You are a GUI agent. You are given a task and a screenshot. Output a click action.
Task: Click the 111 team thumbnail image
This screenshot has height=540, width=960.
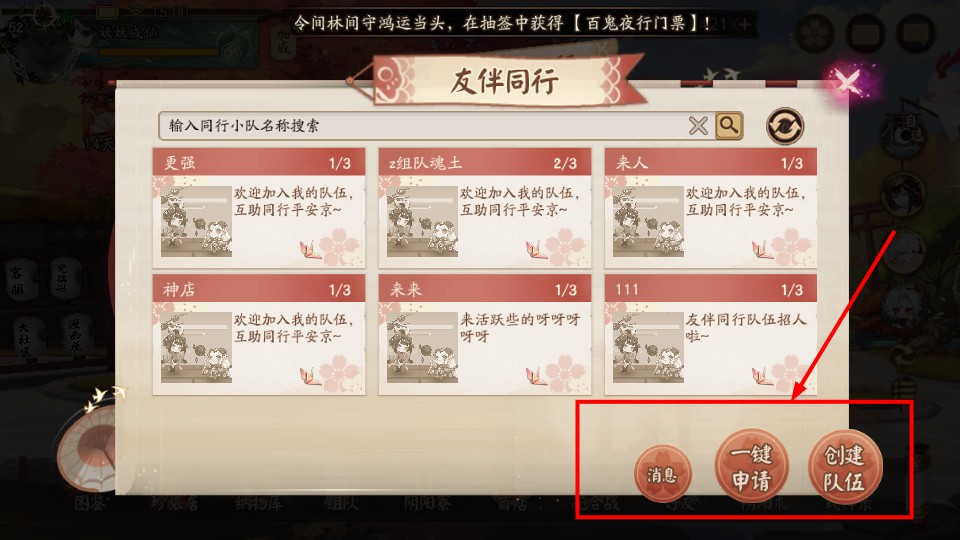click(x=648, y=348)
